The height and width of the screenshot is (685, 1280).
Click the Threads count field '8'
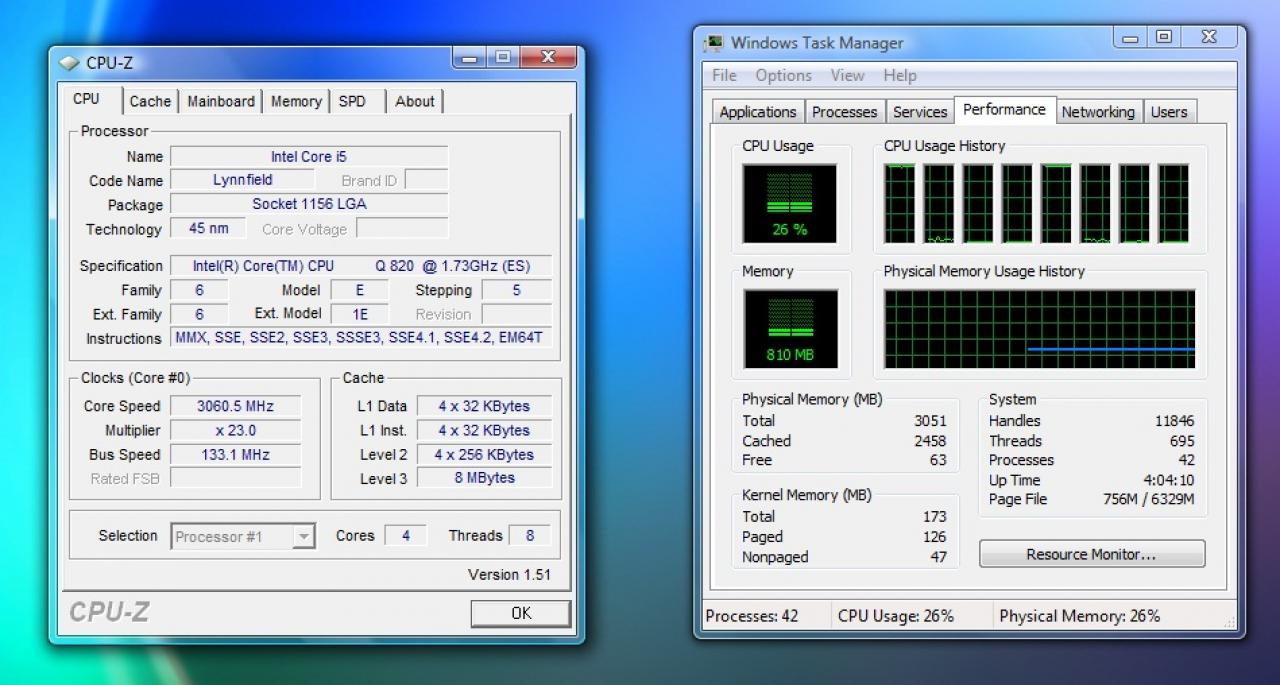pos(530,536)
